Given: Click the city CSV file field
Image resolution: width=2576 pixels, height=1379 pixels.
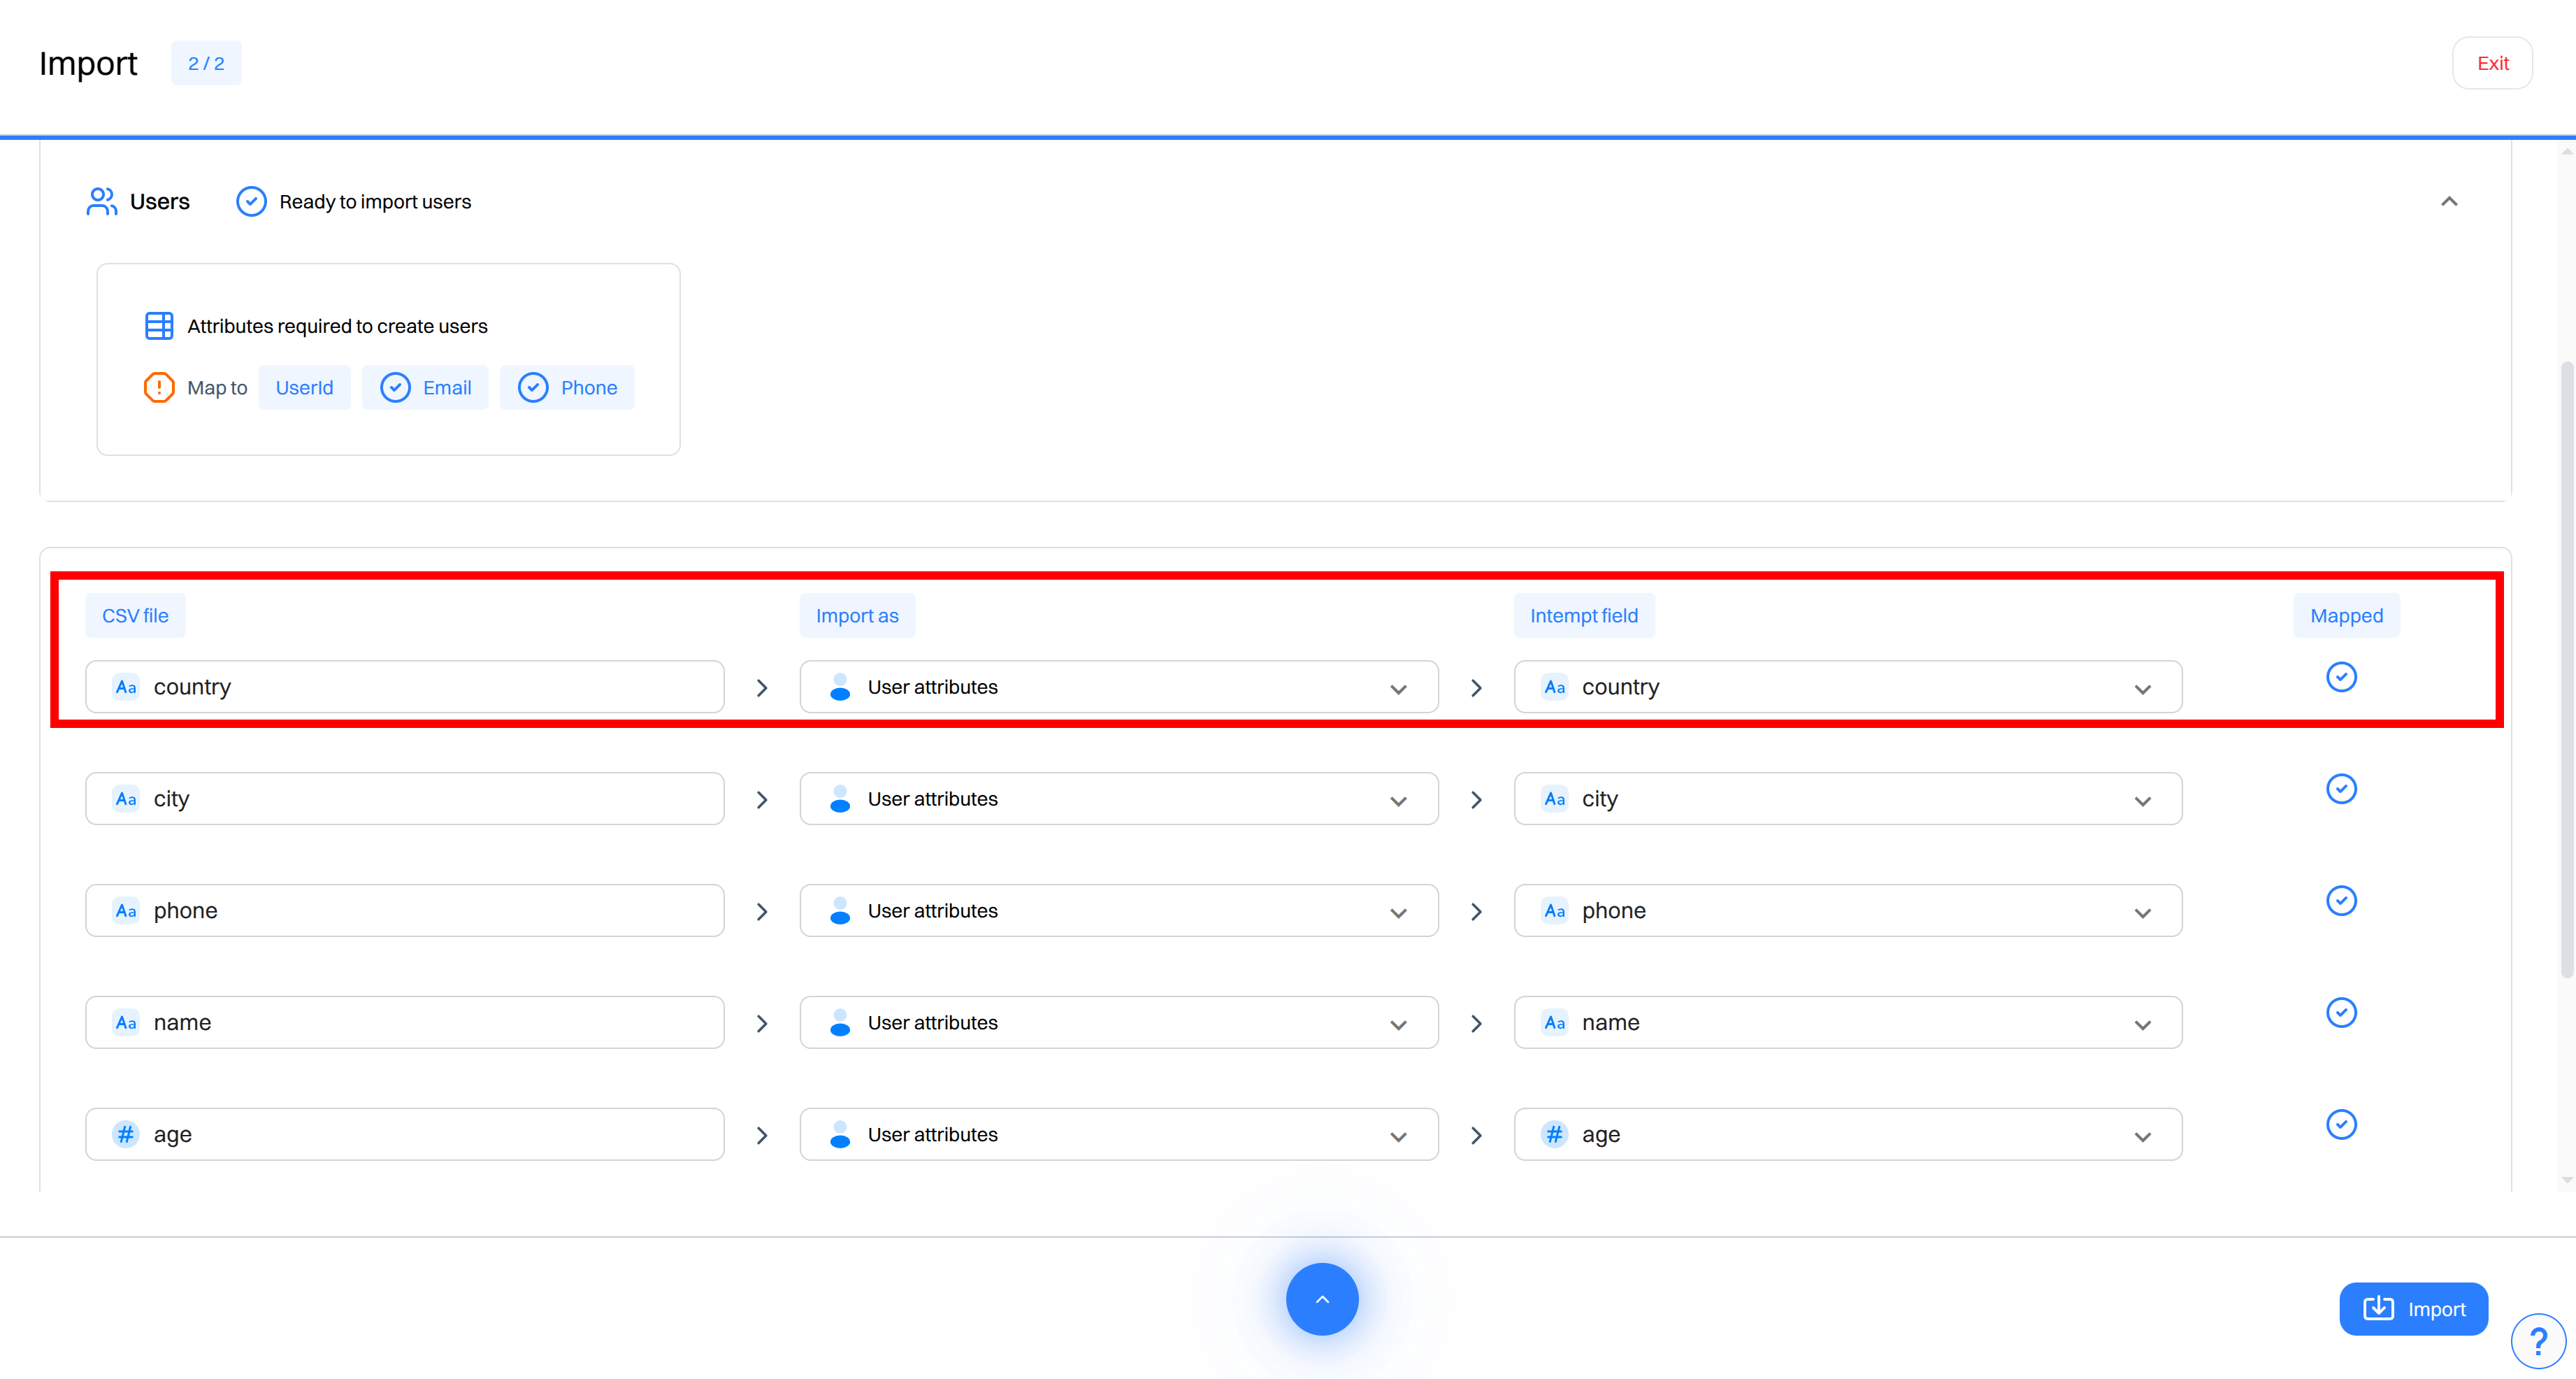Looking at the screenshot, I should (405, 799).
